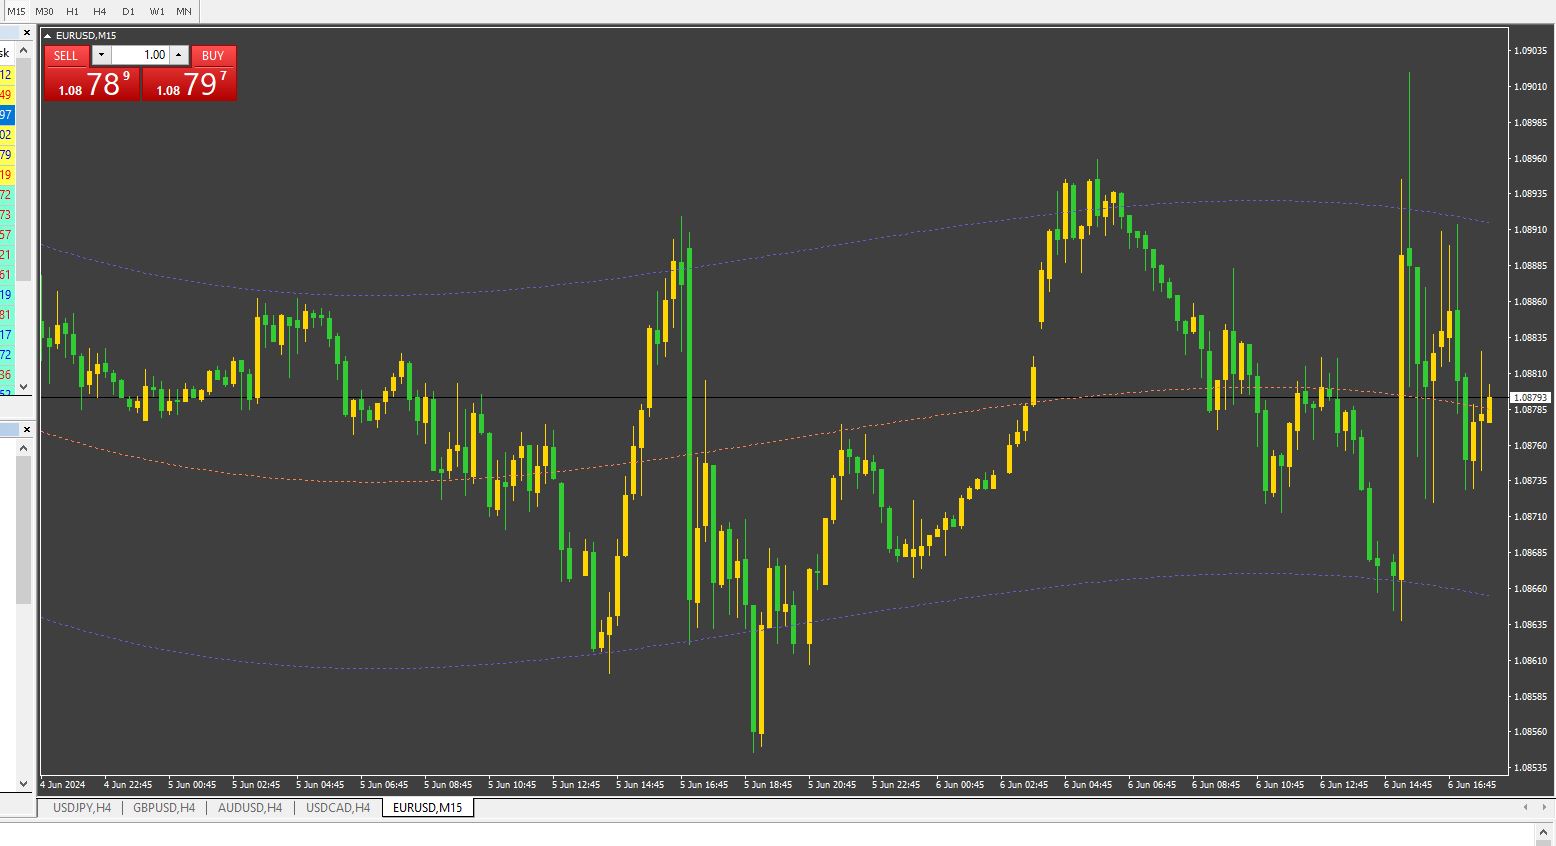Click price scale value 1.08660
This screenshot has width=1556, height=846.
[1530, 589]
